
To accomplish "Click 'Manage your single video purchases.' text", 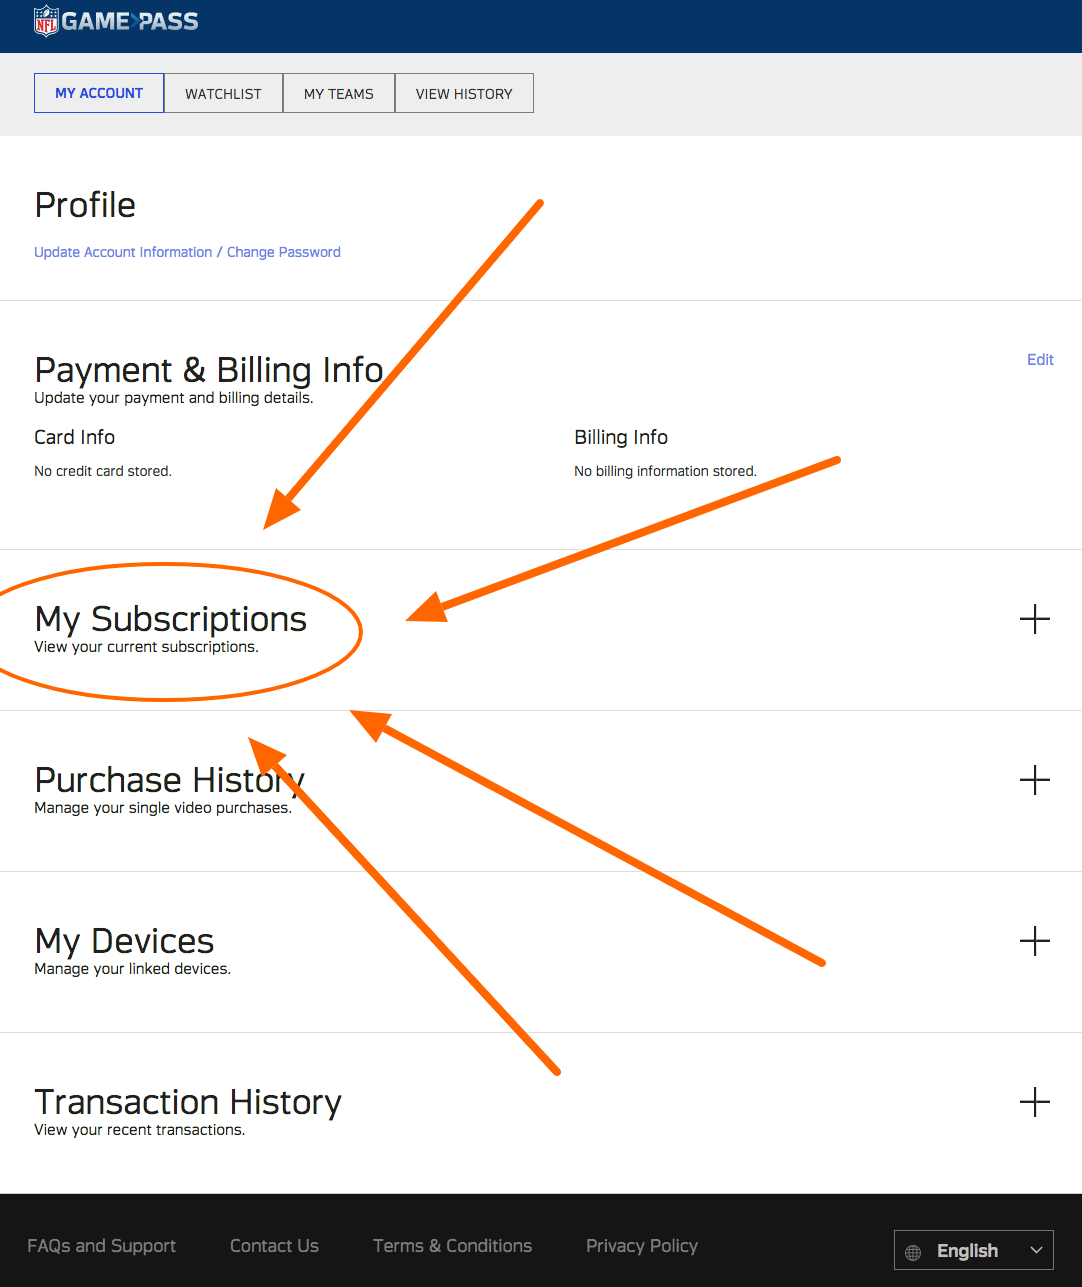I will pyautogui.click(x=163, y=808).
